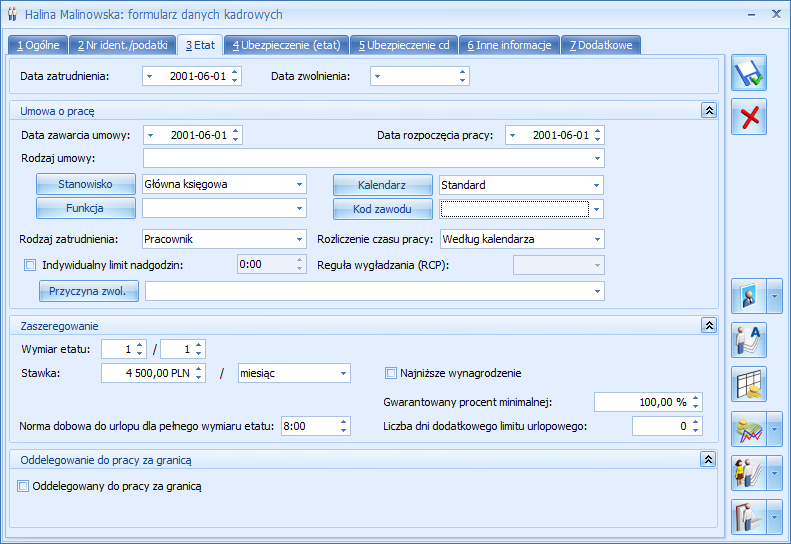The height and width of the screenshot is (544, 791).
Task: Open the Kod zawodu dropdown arrow
Action: [x=597, y=209]
